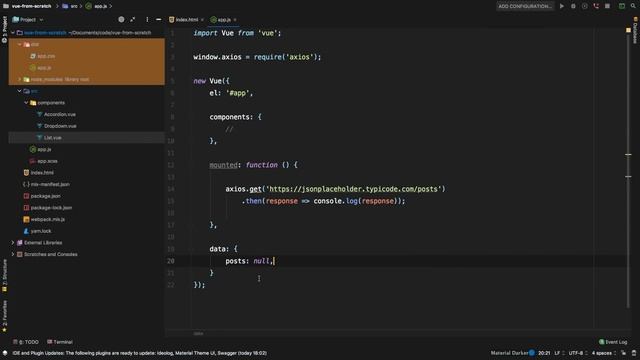Place cursor on the axios.get URL line
This screenshot has width=640, height=360.
335,189
